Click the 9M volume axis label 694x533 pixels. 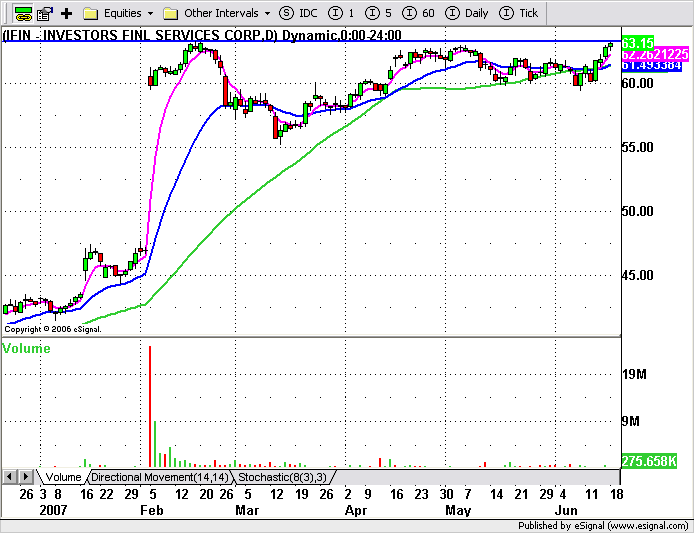tap(631, 421)
